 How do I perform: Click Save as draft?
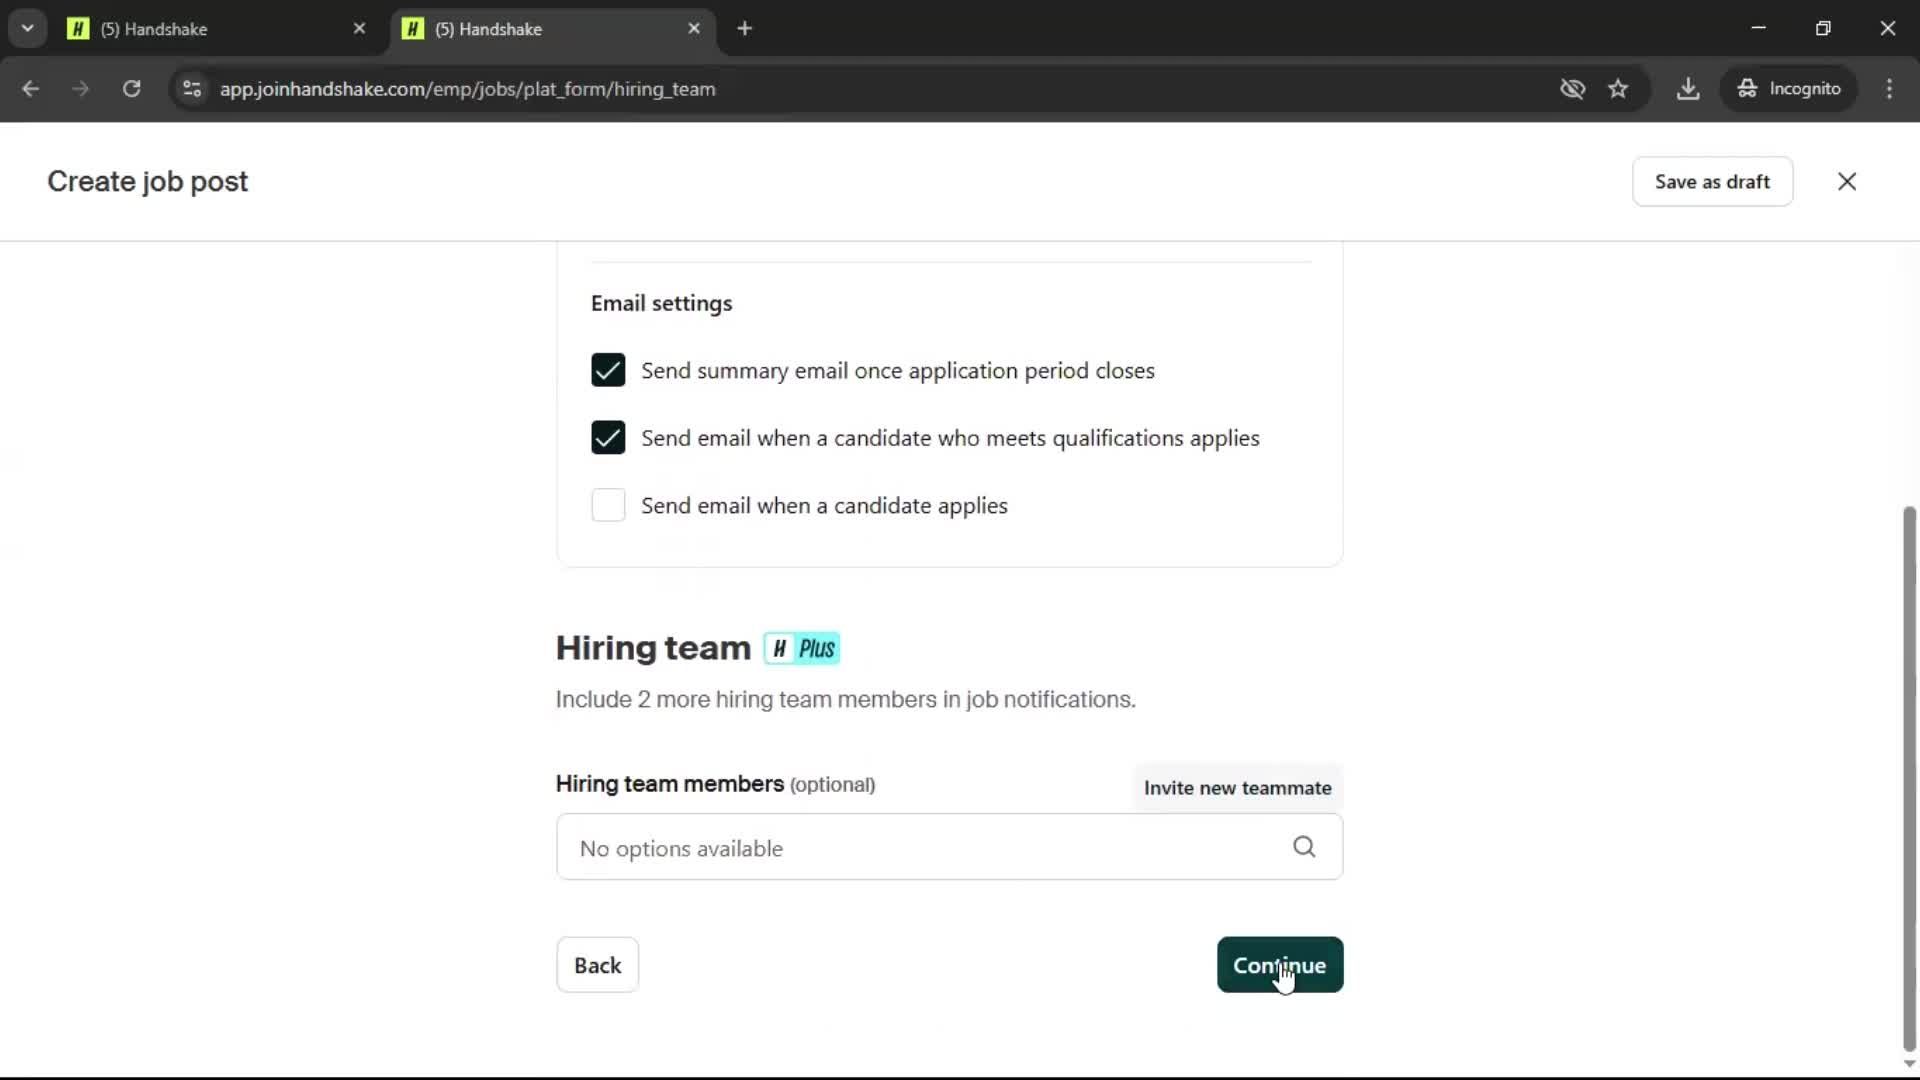(x=1712, y=181)
